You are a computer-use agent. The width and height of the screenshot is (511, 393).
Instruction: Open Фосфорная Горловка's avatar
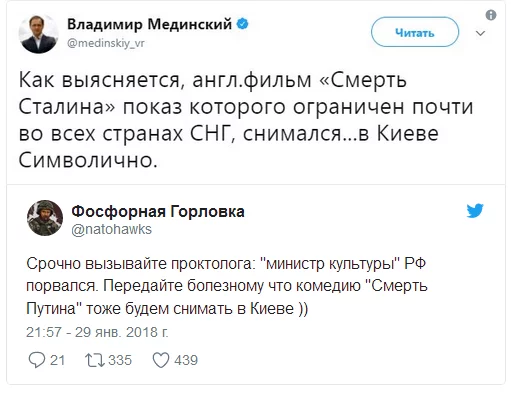(x=45, y=218)
